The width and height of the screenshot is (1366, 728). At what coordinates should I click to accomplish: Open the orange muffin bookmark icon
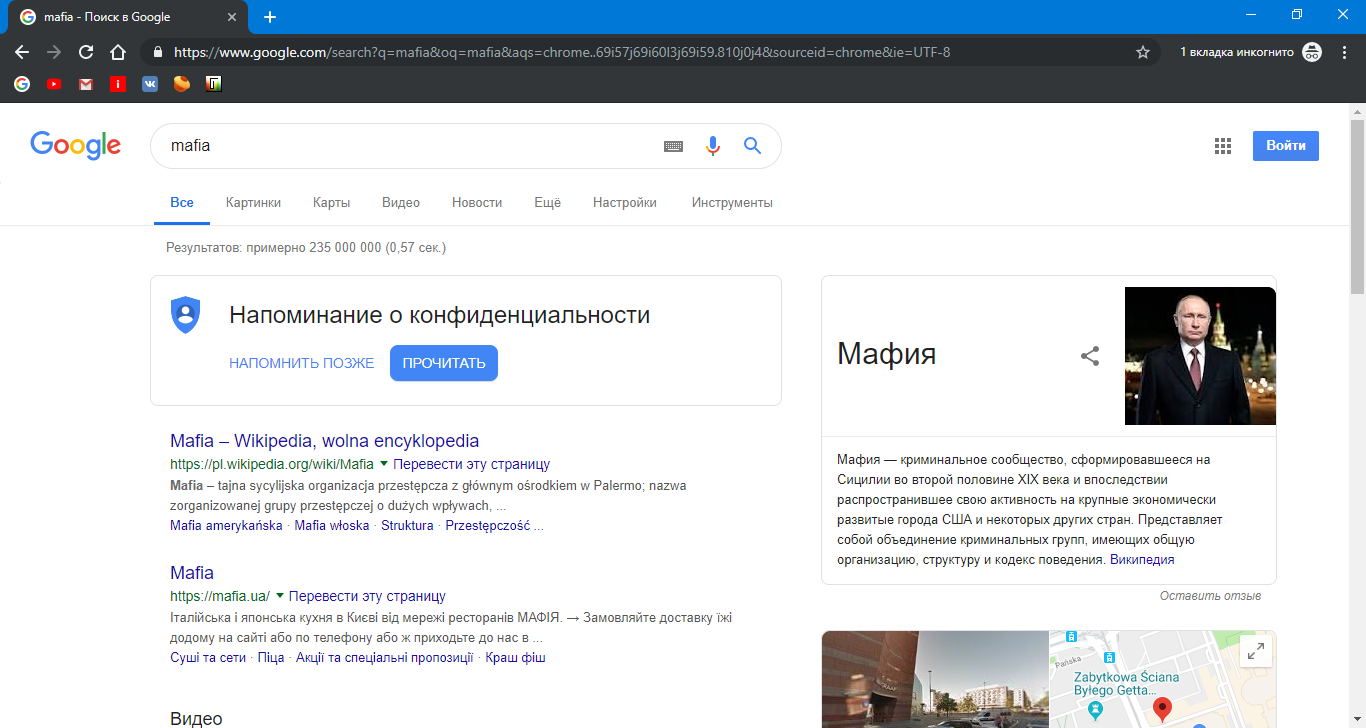click(182, 84)
